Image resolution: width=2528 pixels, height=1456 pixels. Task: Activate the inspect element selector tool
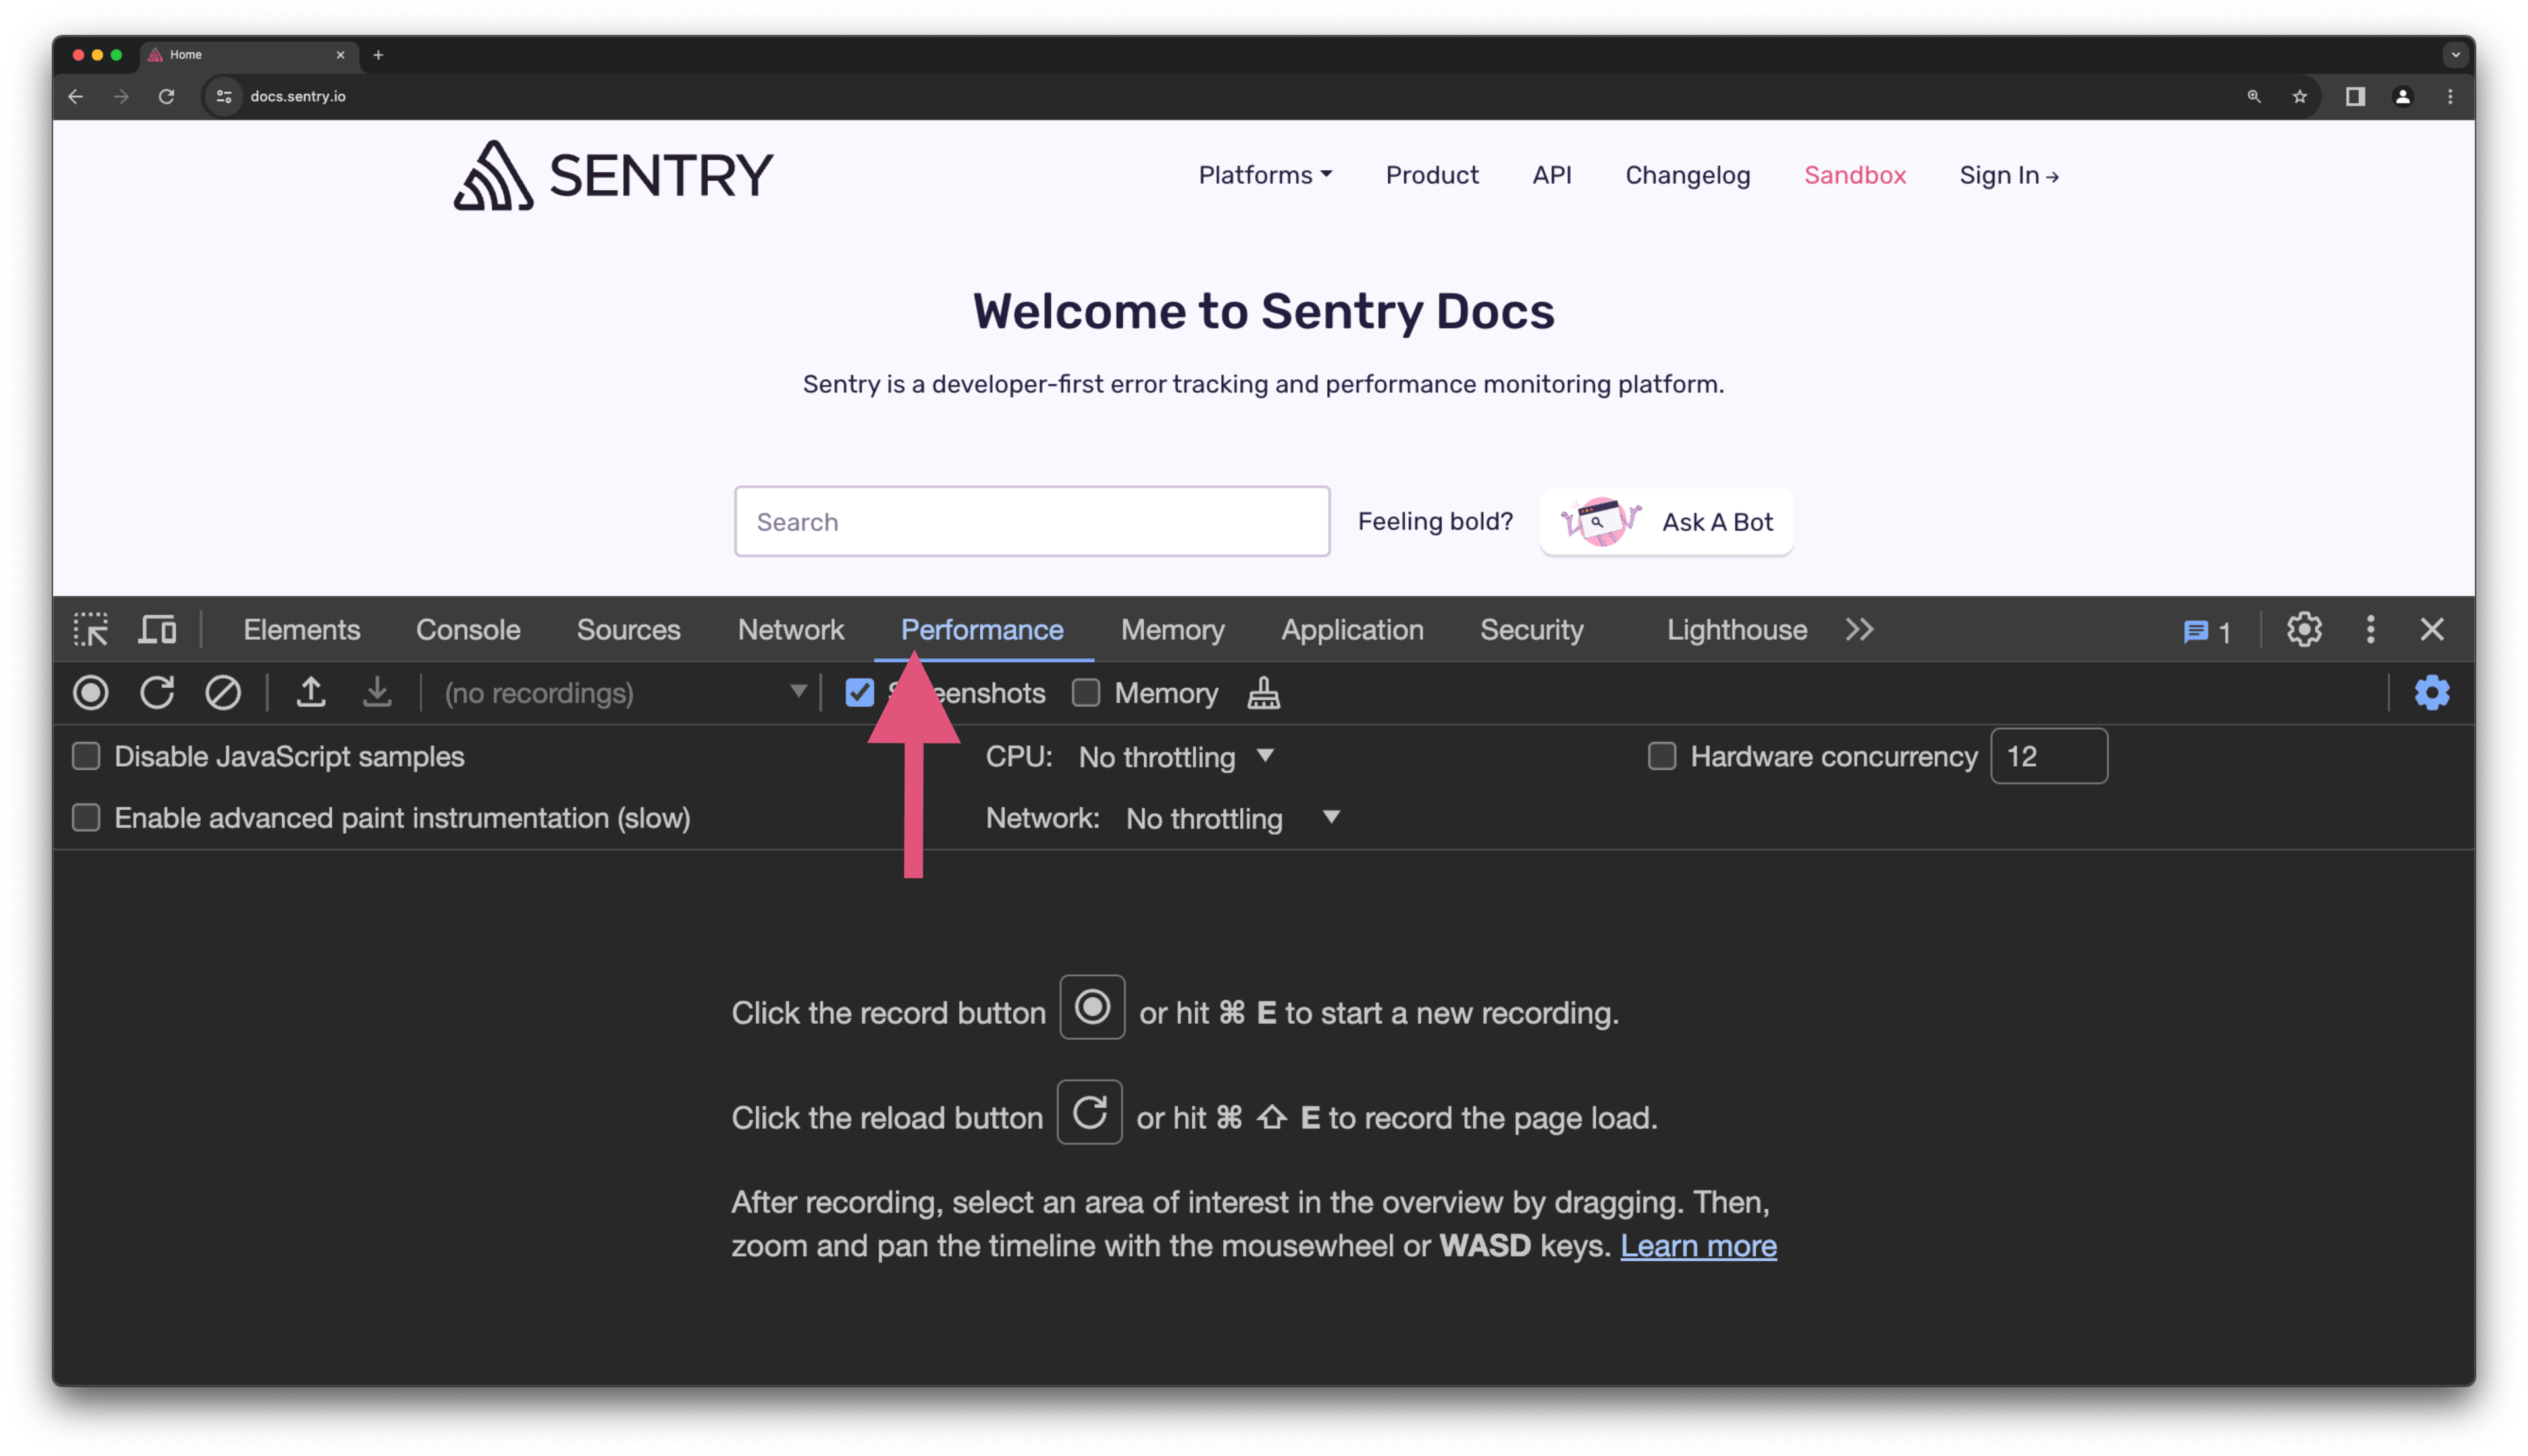[x=91, y=630]
